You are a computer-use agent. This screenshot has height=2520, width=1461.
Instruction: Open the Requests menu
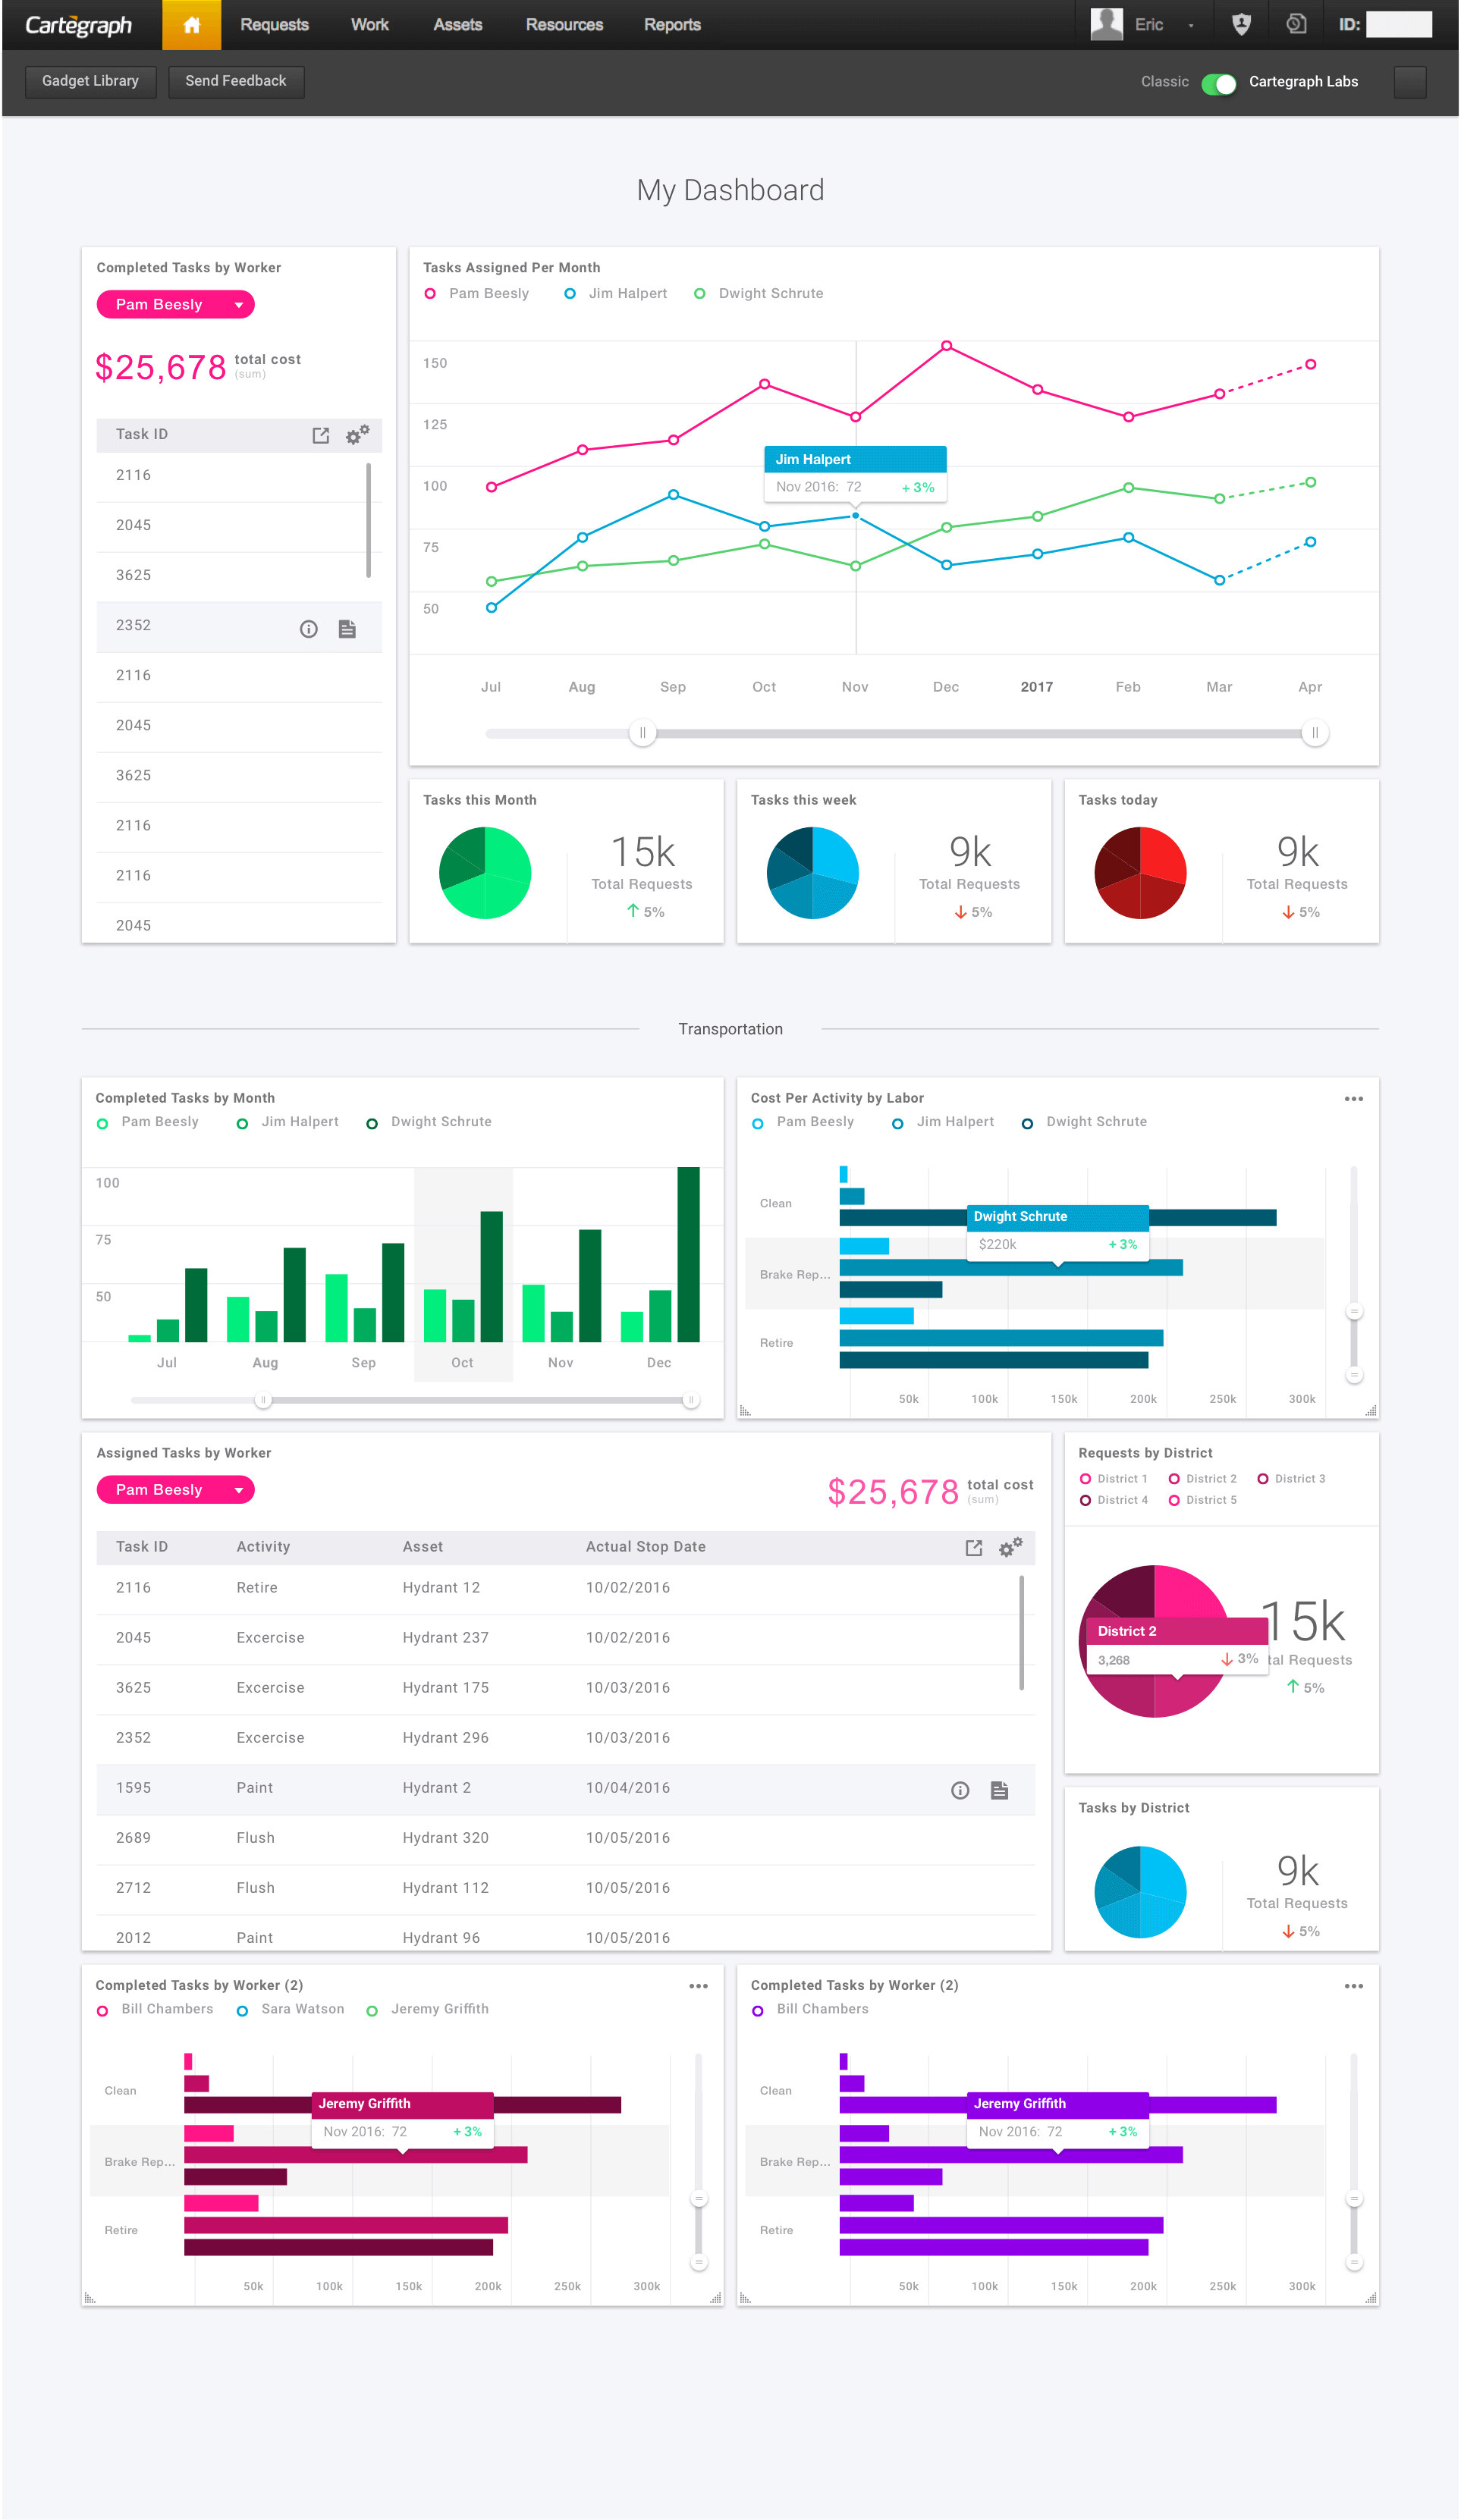tap(274, 25)
